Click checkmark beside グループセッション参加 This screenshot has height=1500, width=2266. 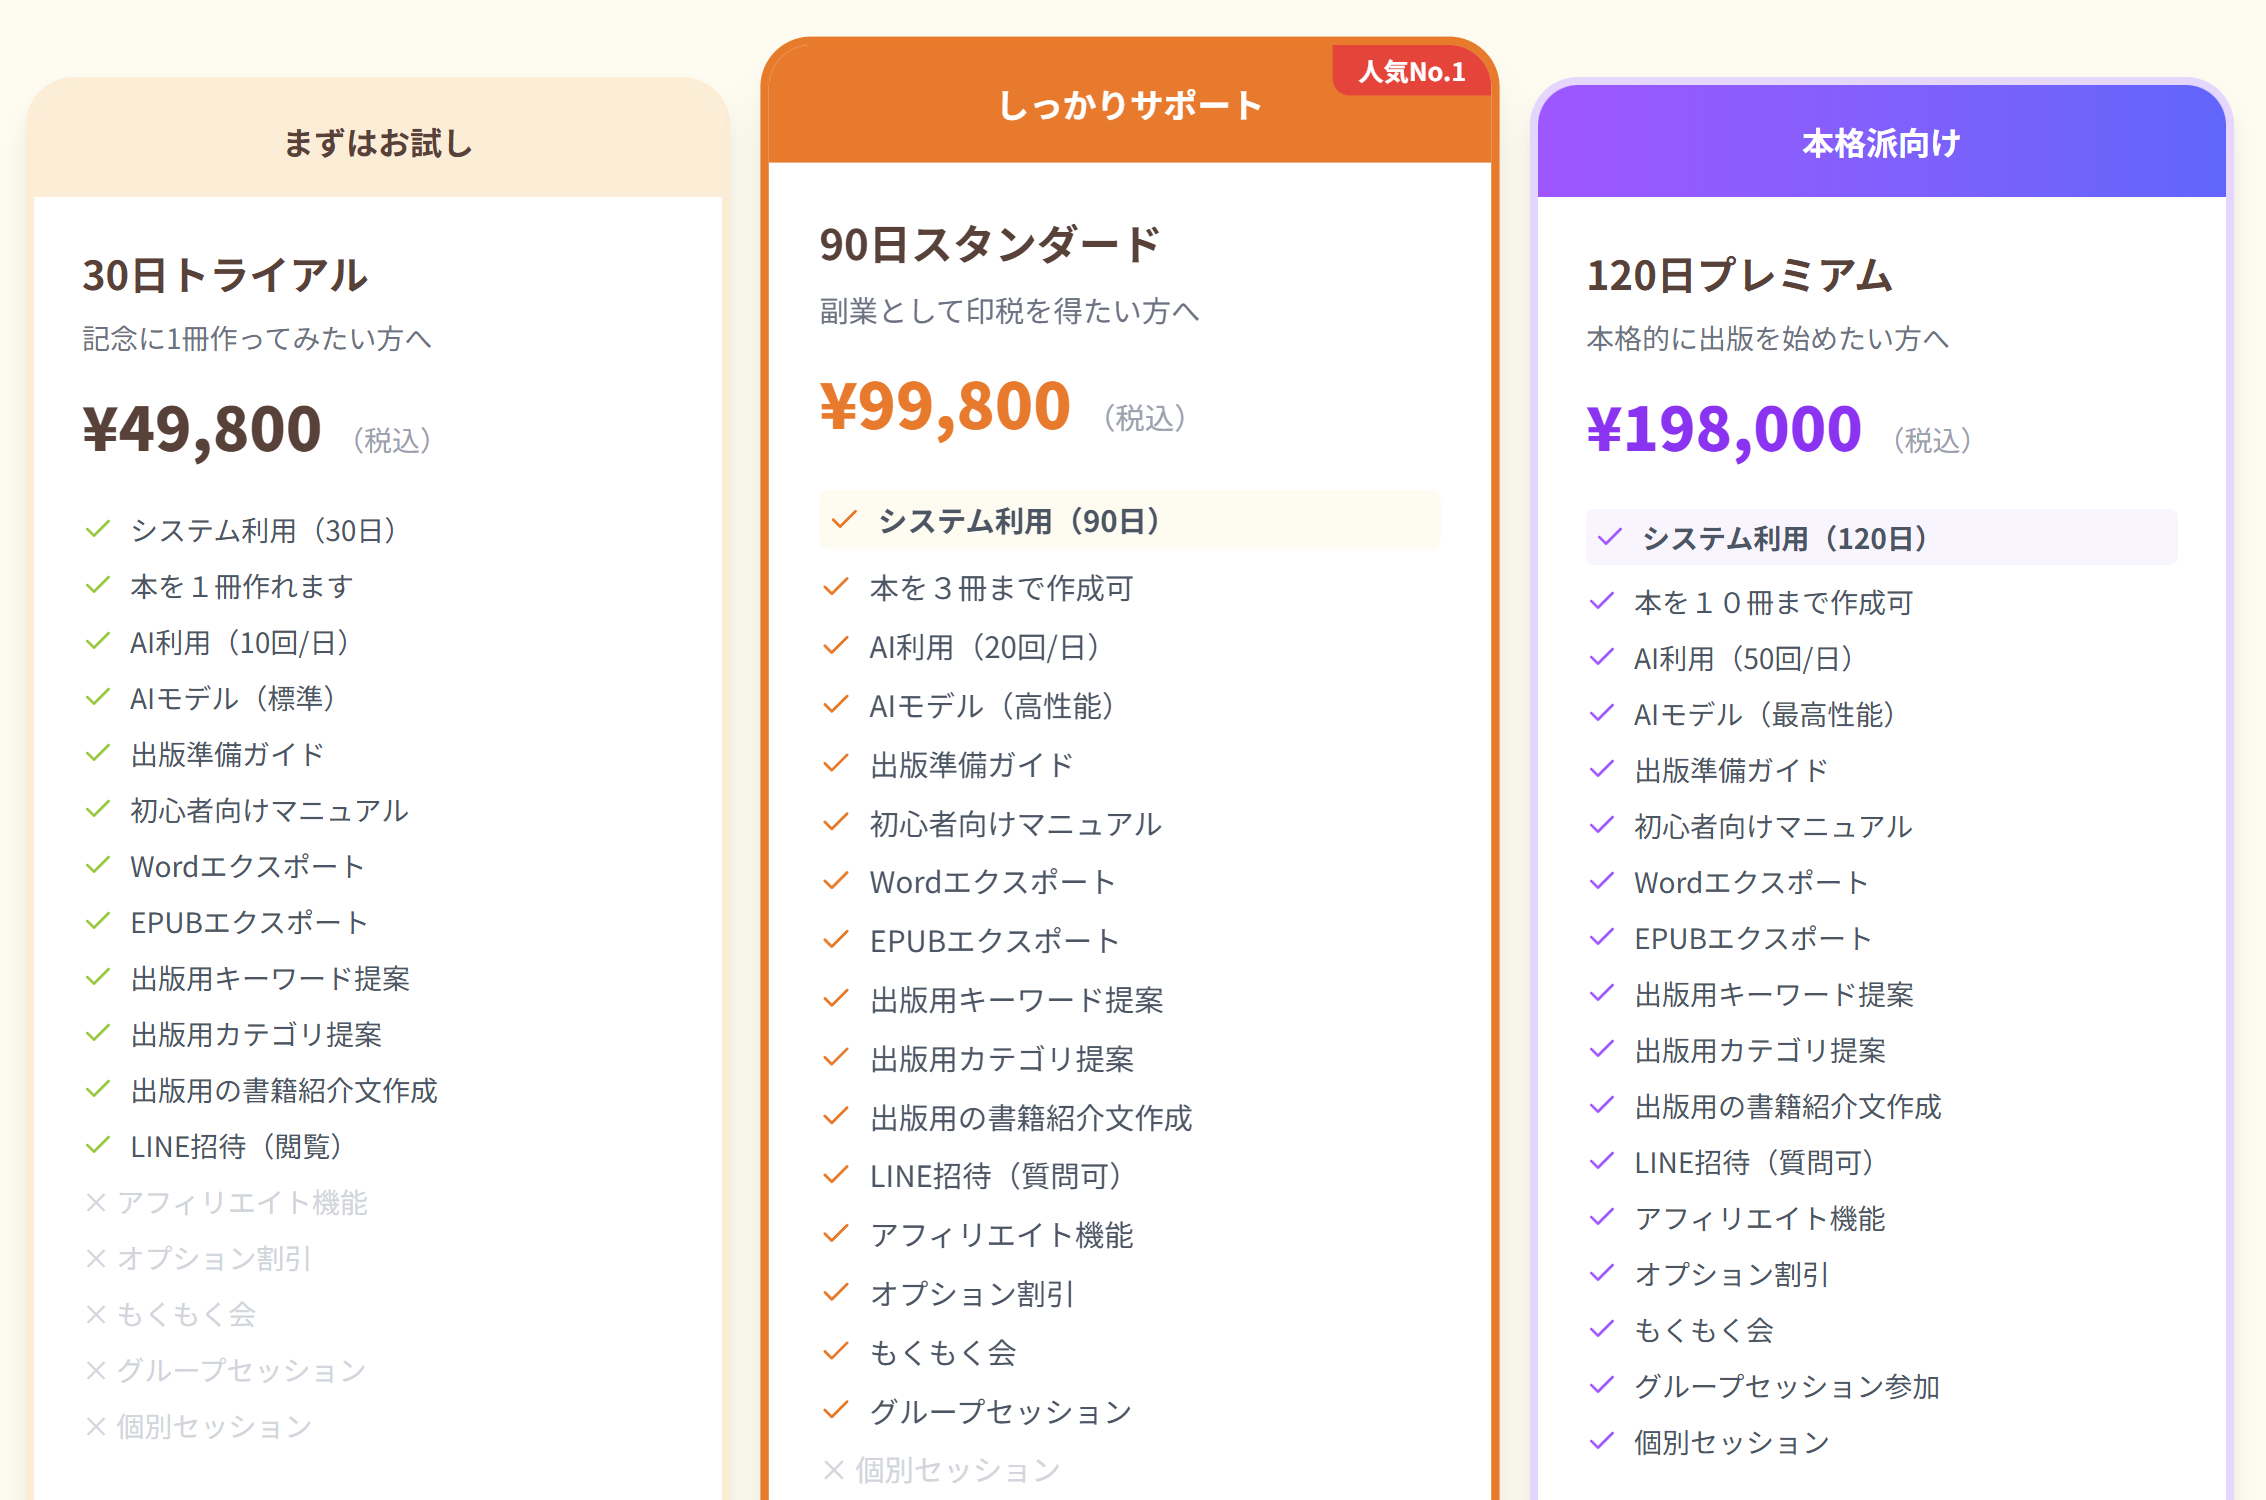coord(1602,1385)
